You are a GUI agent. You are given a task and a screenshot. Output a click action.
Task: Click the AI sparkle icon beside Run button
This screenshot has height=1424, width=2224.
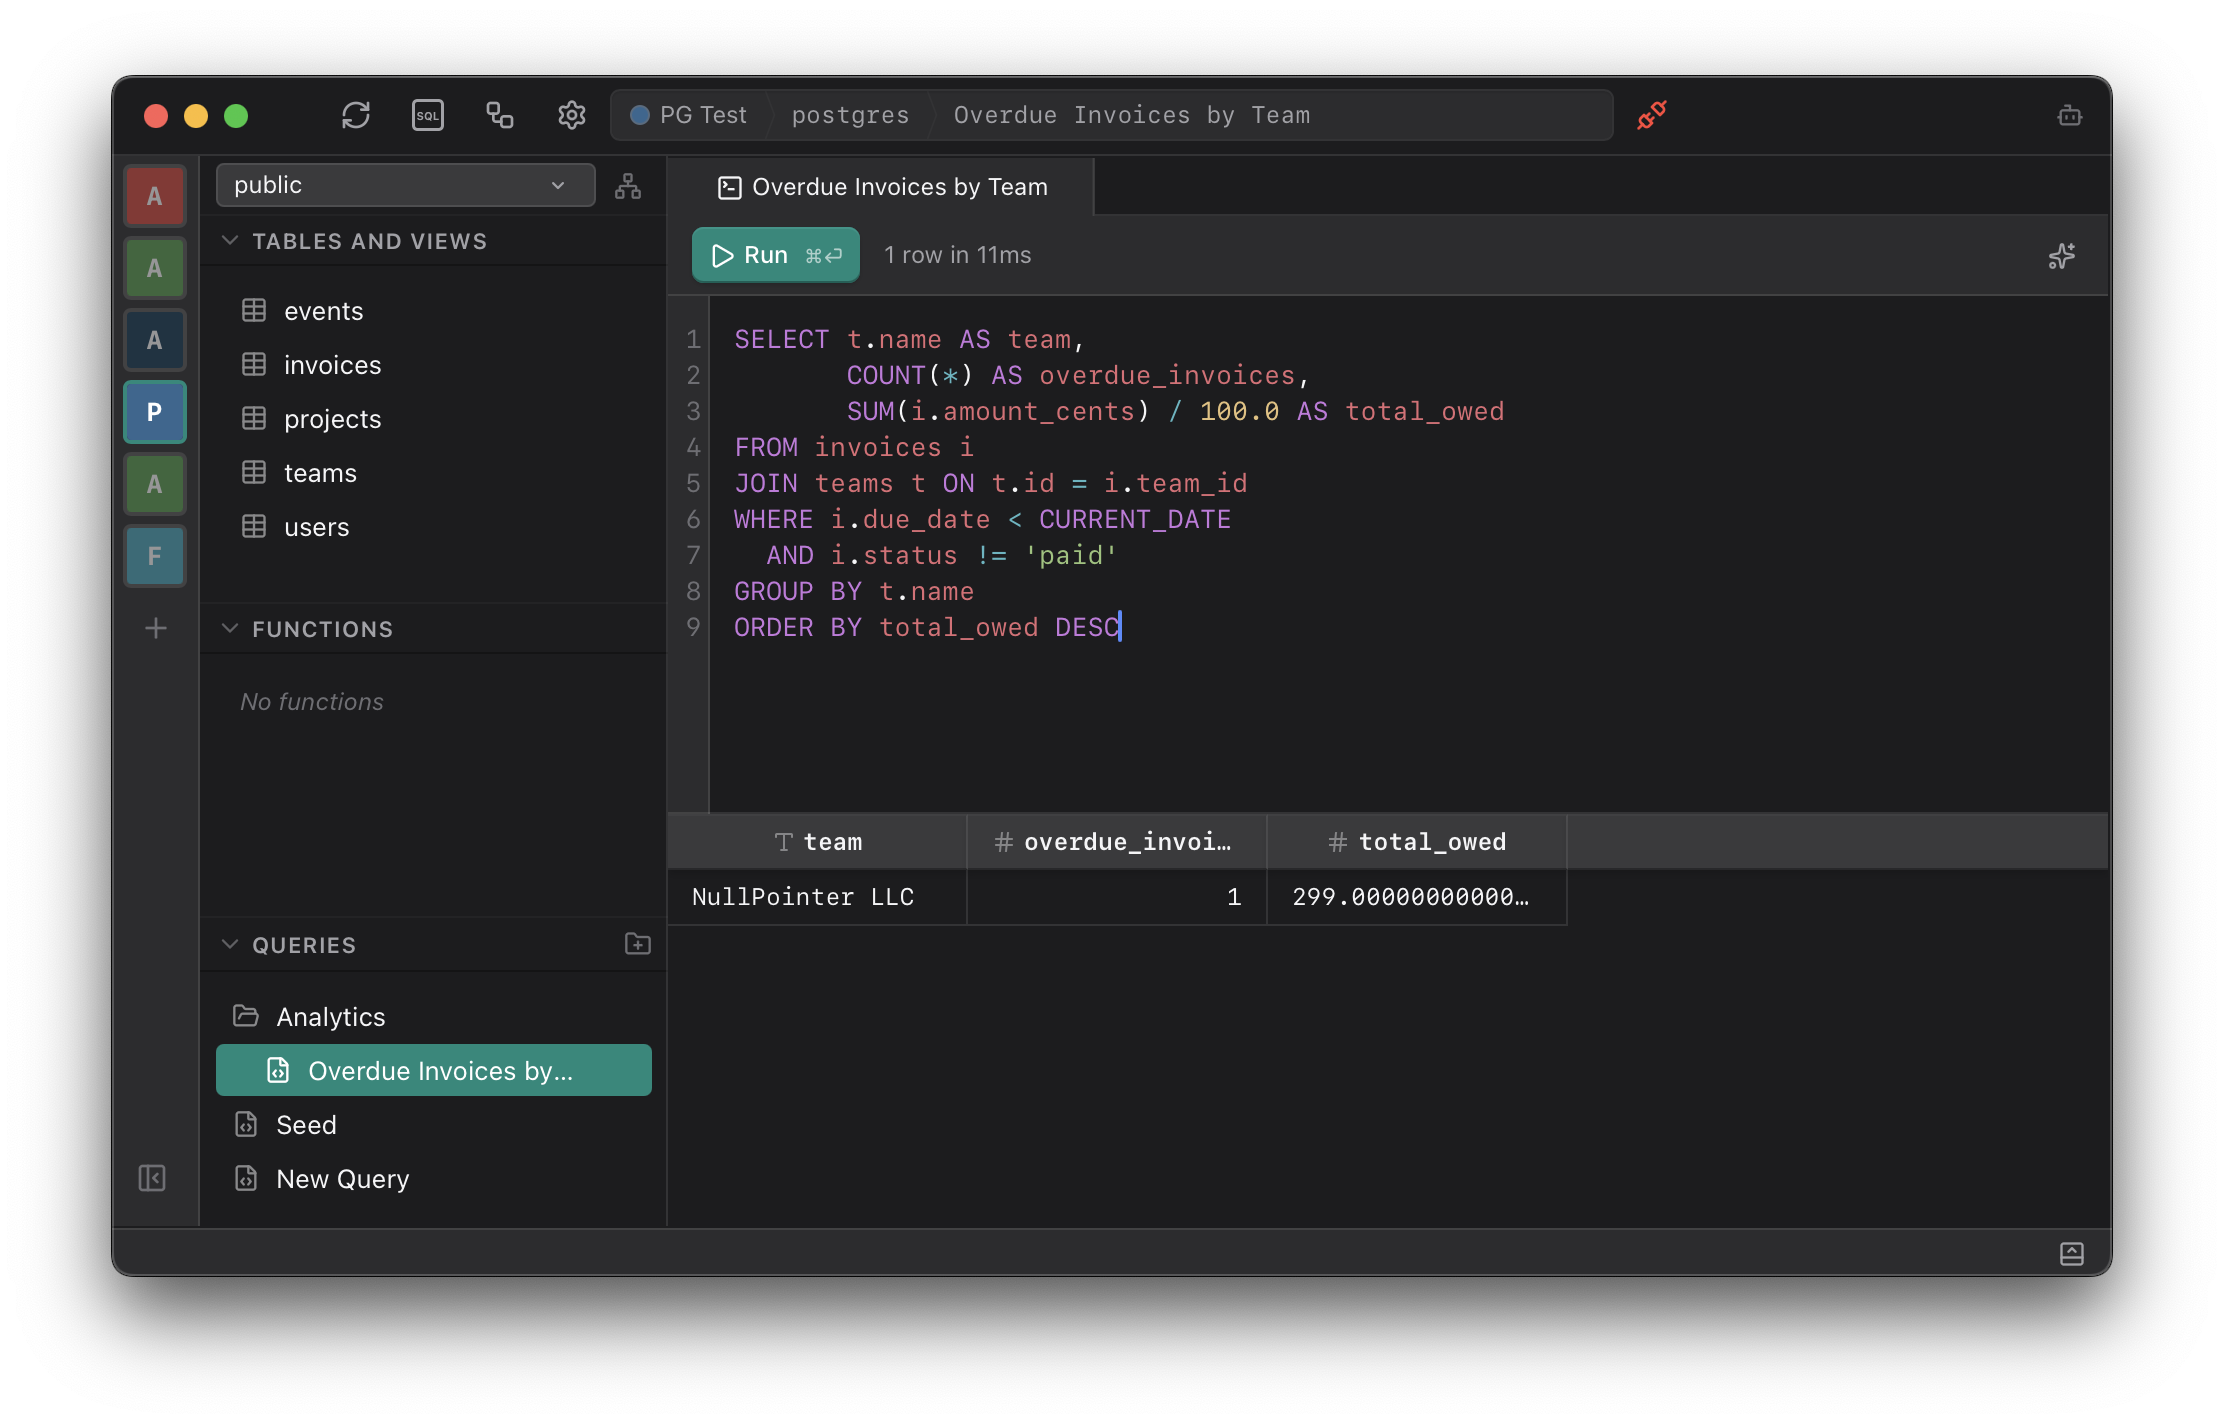(2061, 255)
